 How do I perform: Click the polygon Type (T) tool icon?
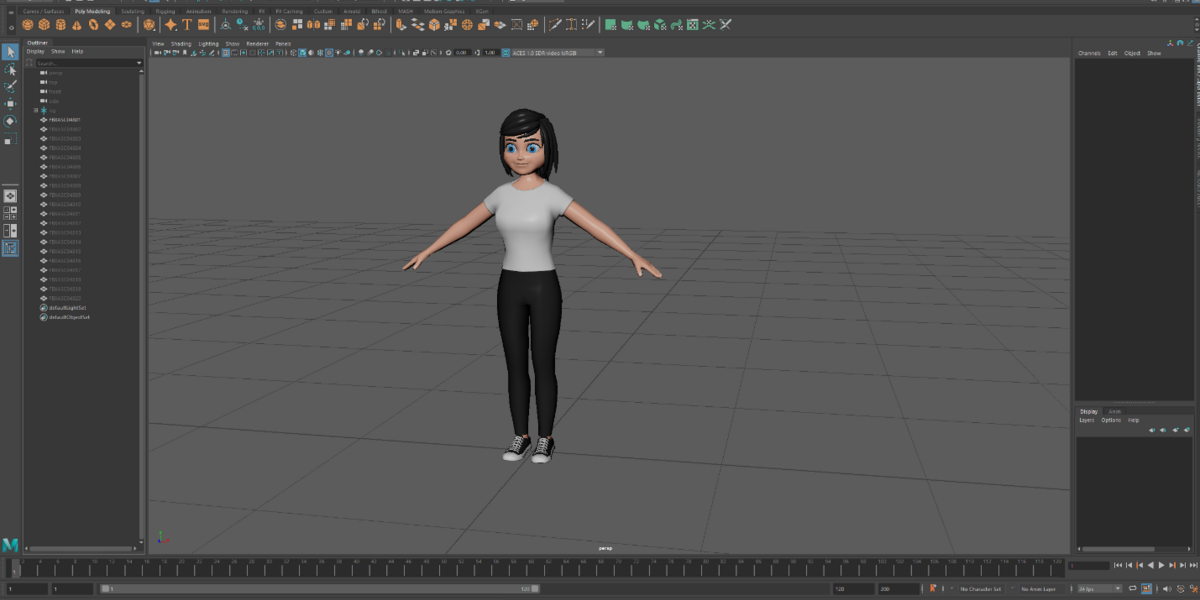(187, 24)
